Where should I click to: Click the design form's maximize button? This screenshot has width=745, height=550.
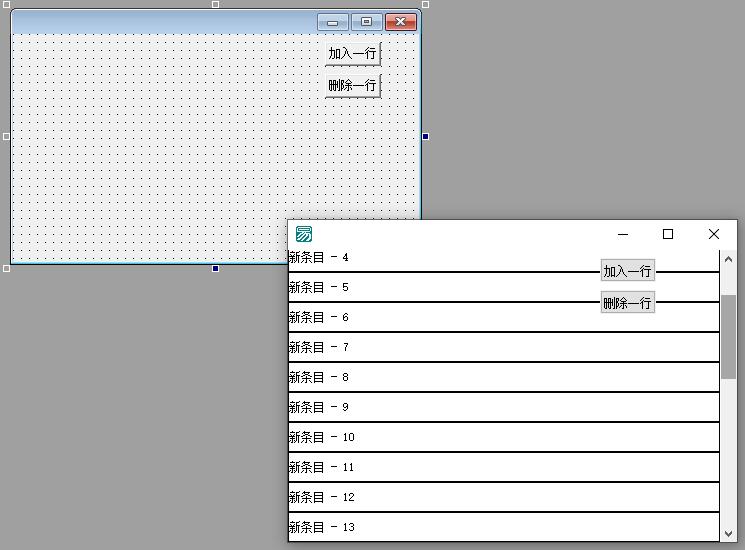[366, 22]
